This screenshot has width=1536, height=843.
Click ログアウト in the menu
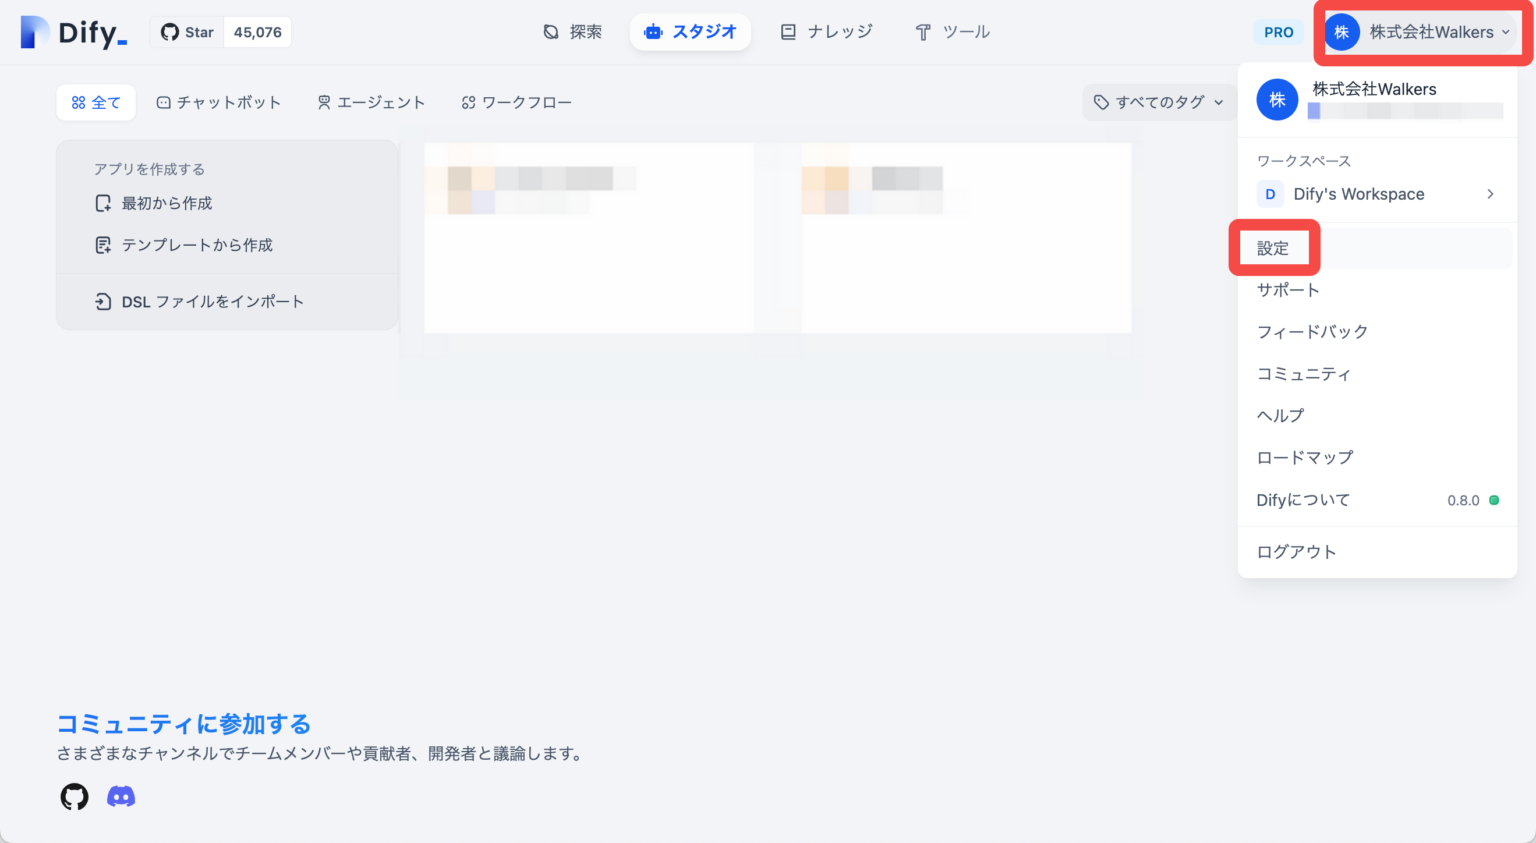1296,551
